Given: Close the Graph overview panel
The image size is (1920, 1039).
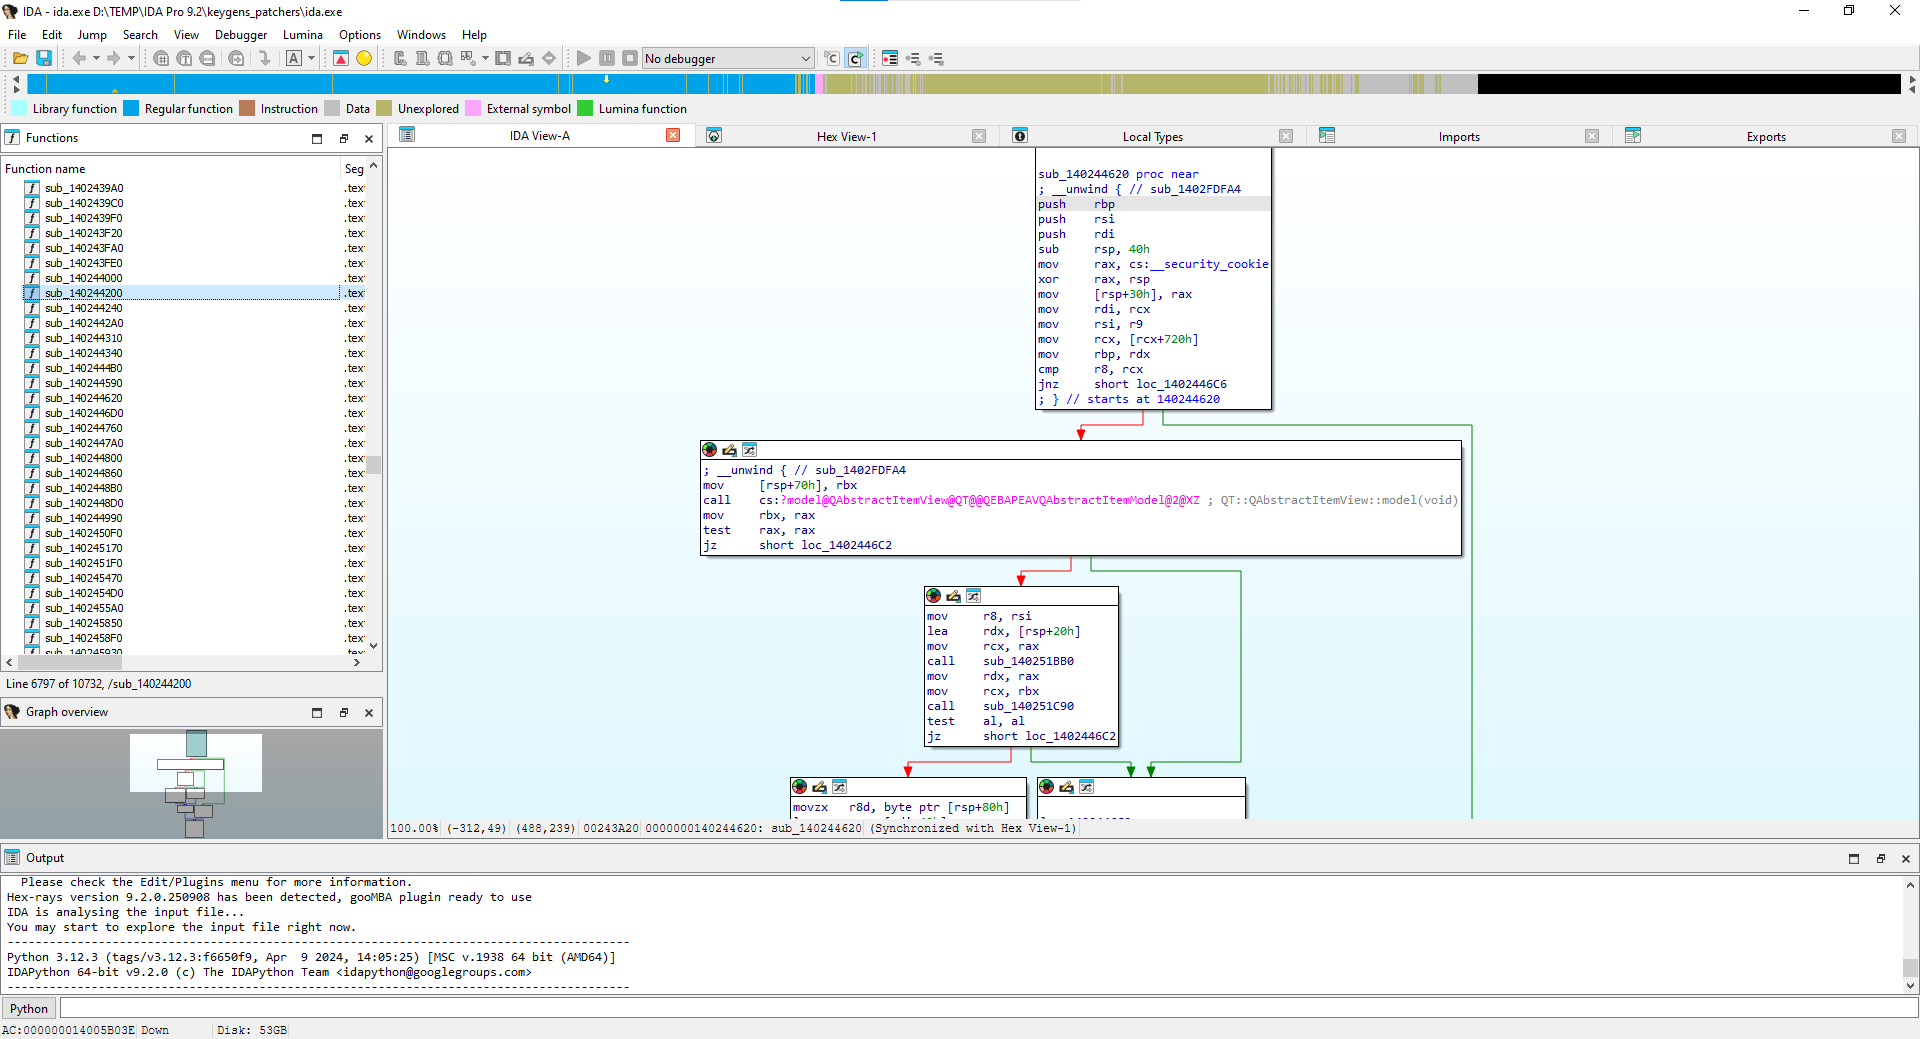Looking at the screenshot, I should (369, 713).
